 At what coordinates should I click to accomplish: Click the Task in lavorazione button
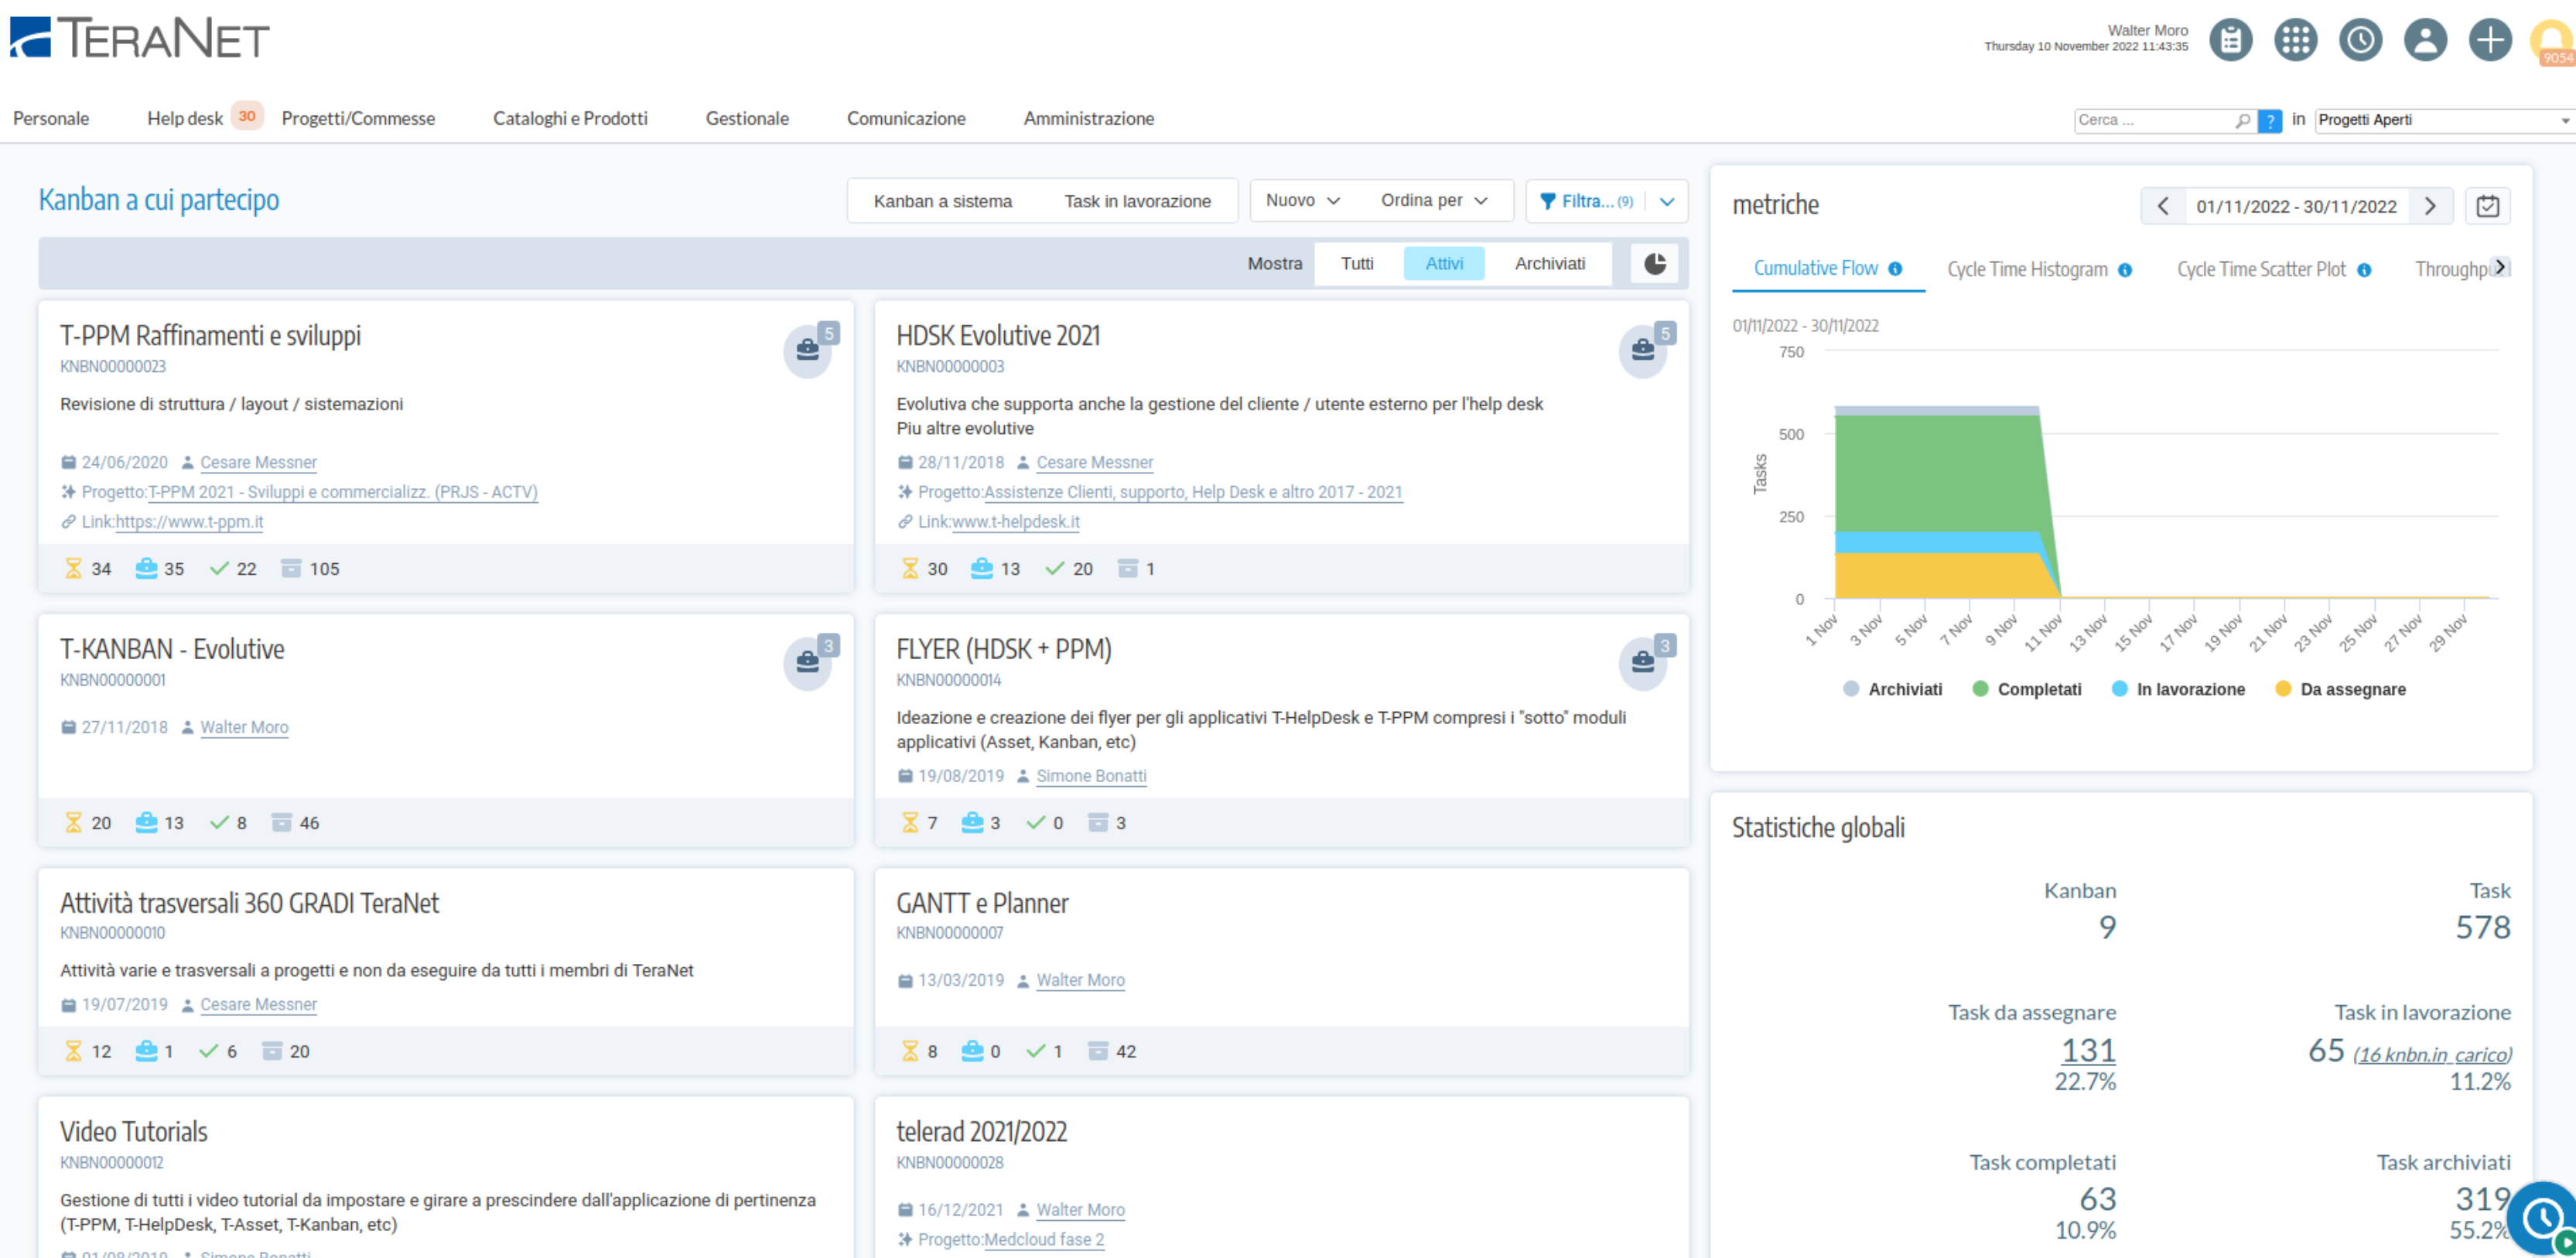tap(1137, 201)
